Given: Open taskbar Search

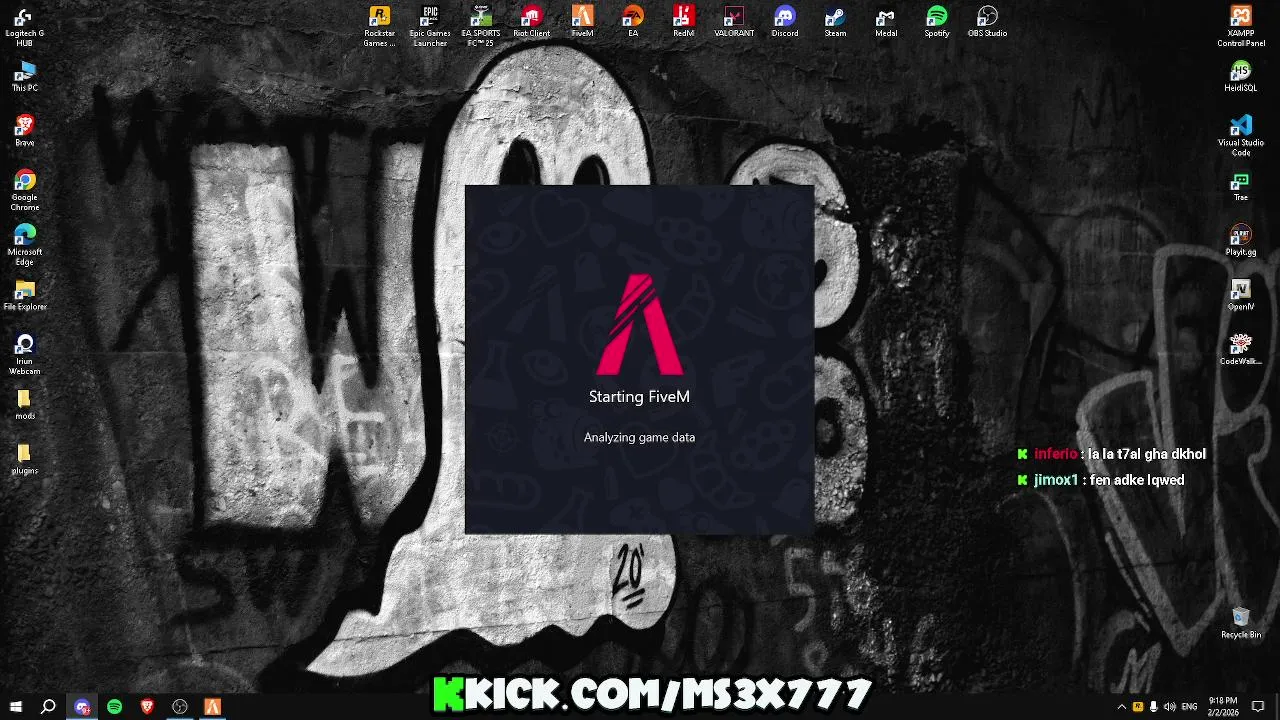Looking at the screenshot, I should 48,707.
